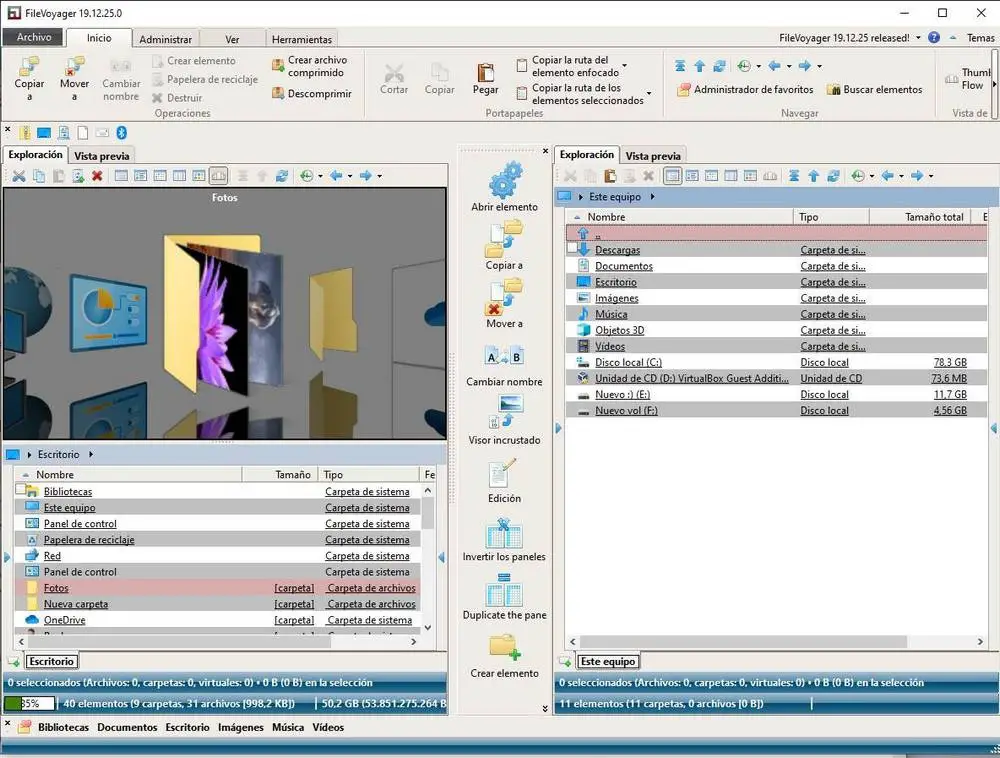Click the Temas button
The height and width of the screenshot is (758, 1000).
point(980,38)
